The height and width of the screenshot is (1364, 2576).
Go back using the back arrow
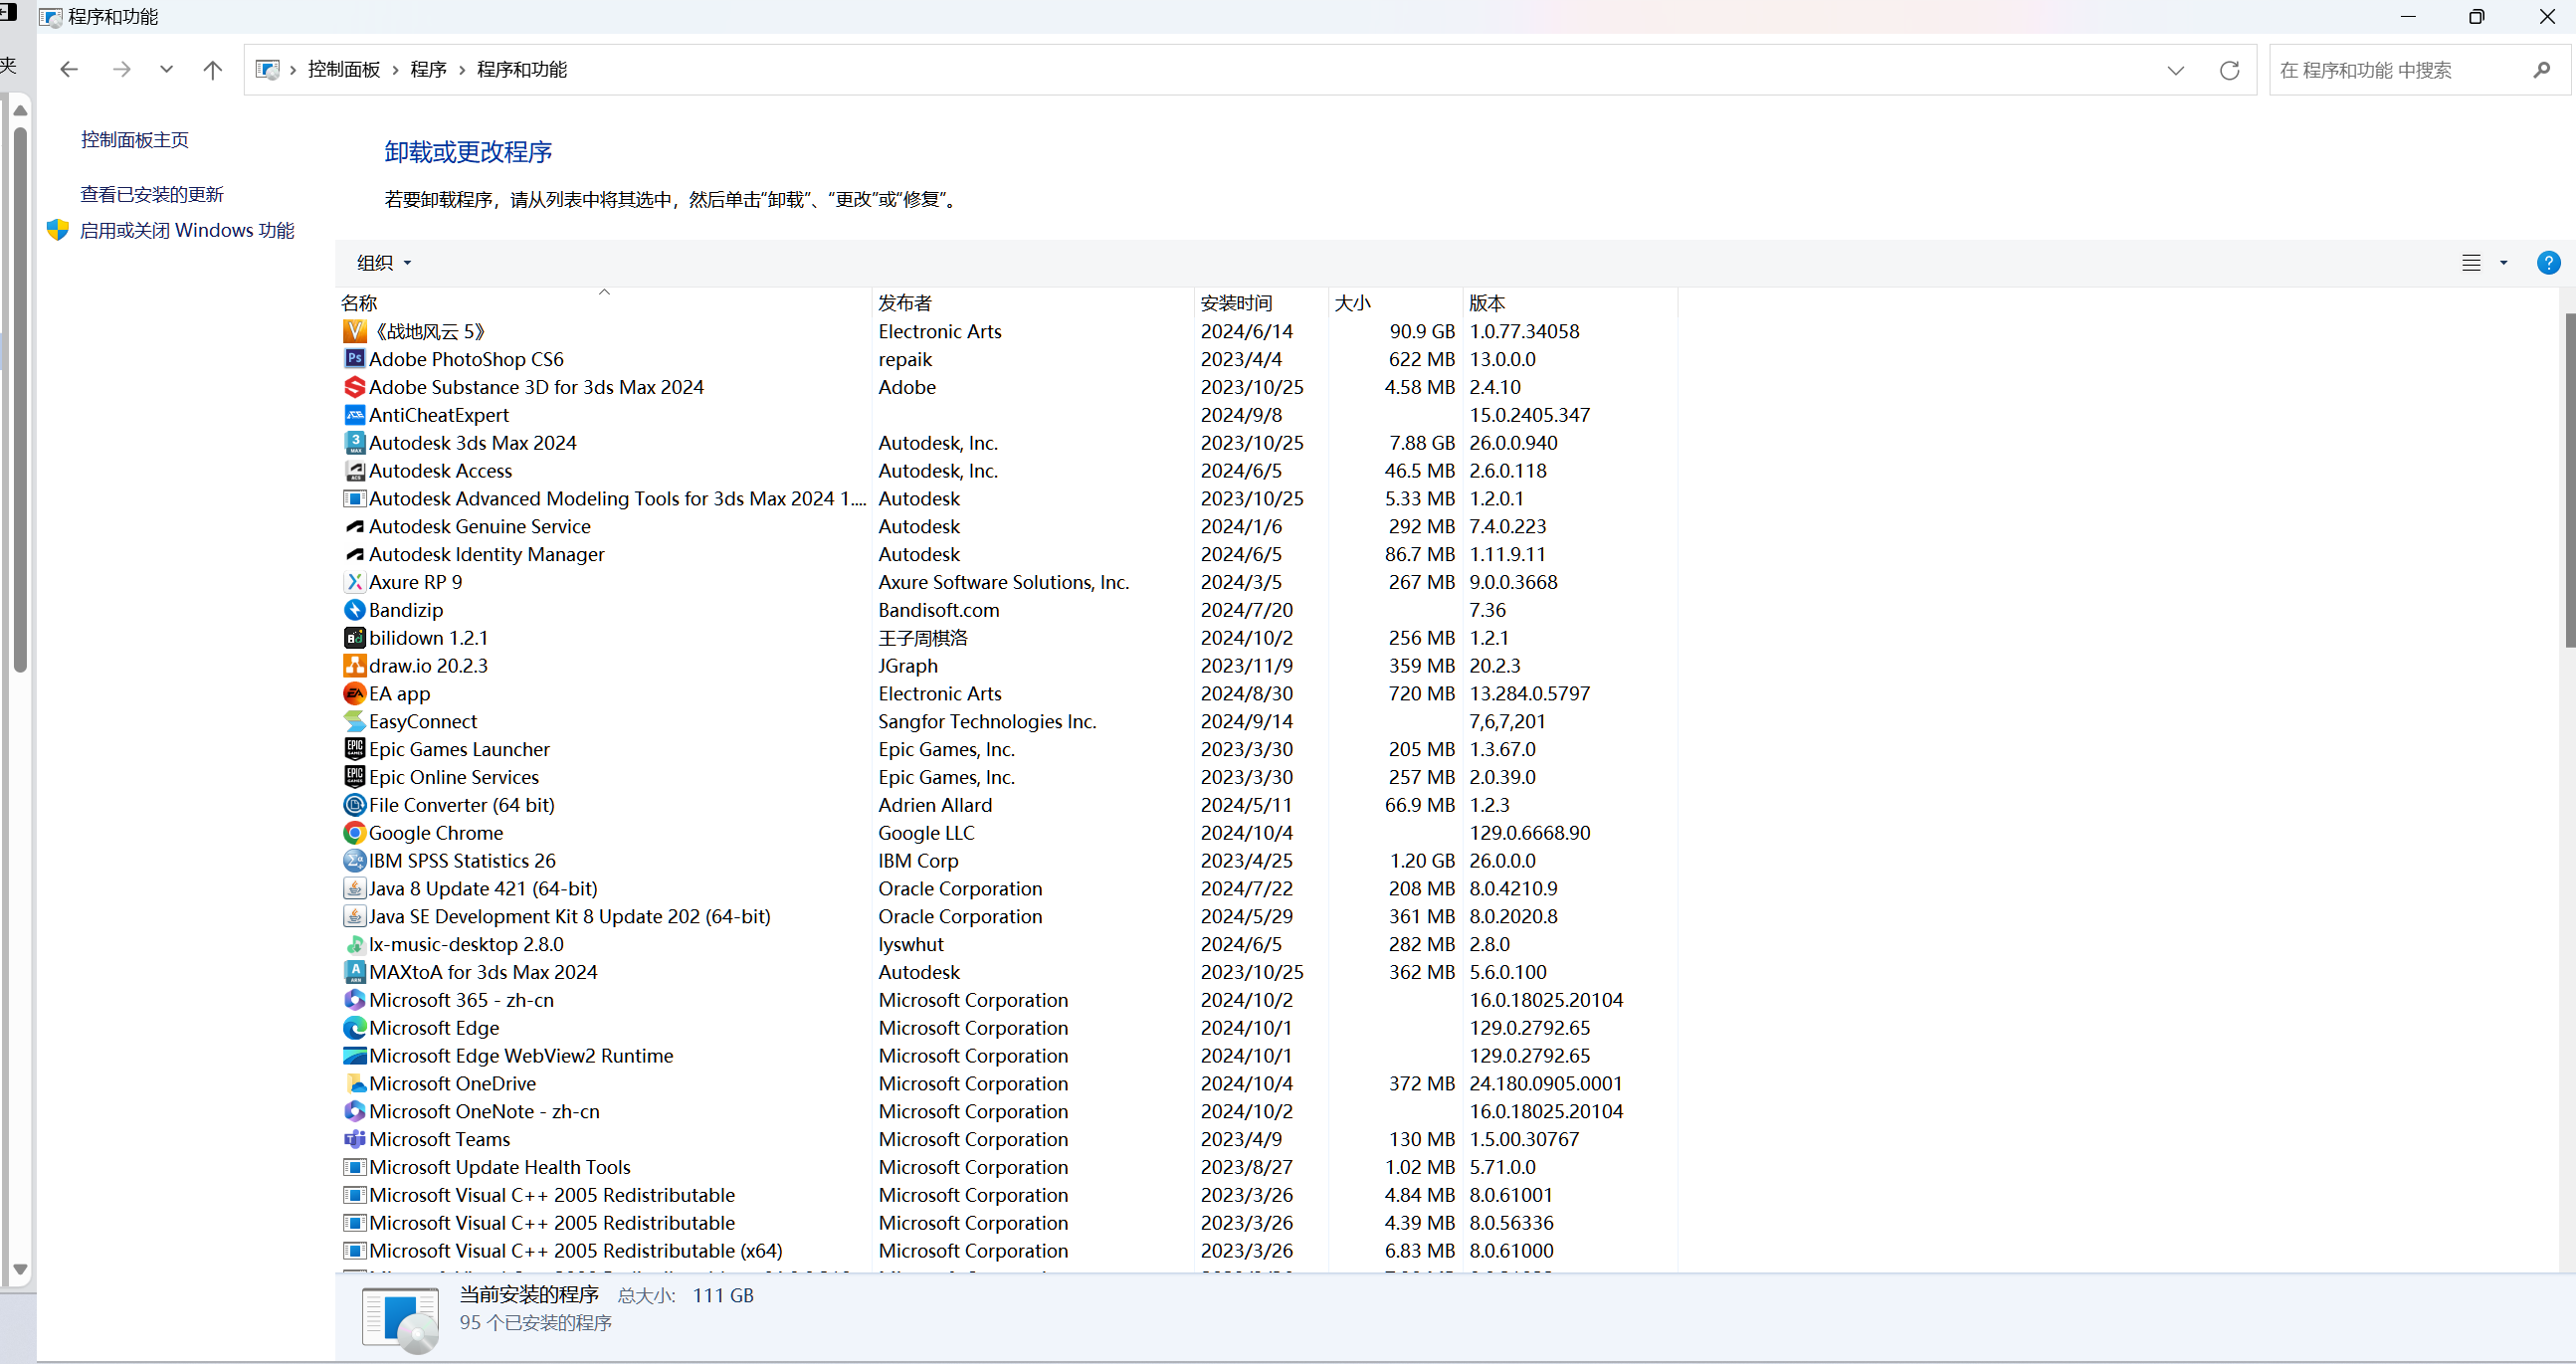point(69,70)
